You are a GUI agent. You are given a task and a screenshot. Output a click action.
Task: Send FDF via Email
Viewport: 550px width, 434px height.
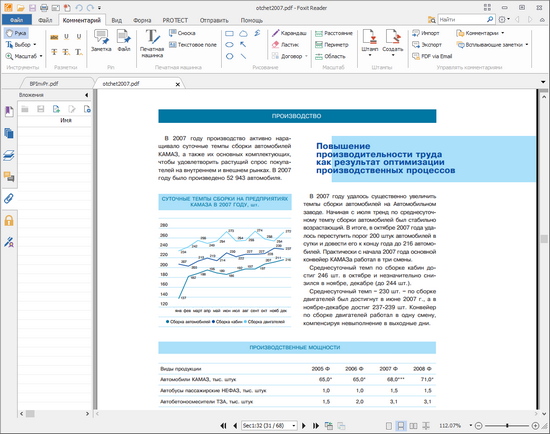pyautogui.click(x=432, y=56)
